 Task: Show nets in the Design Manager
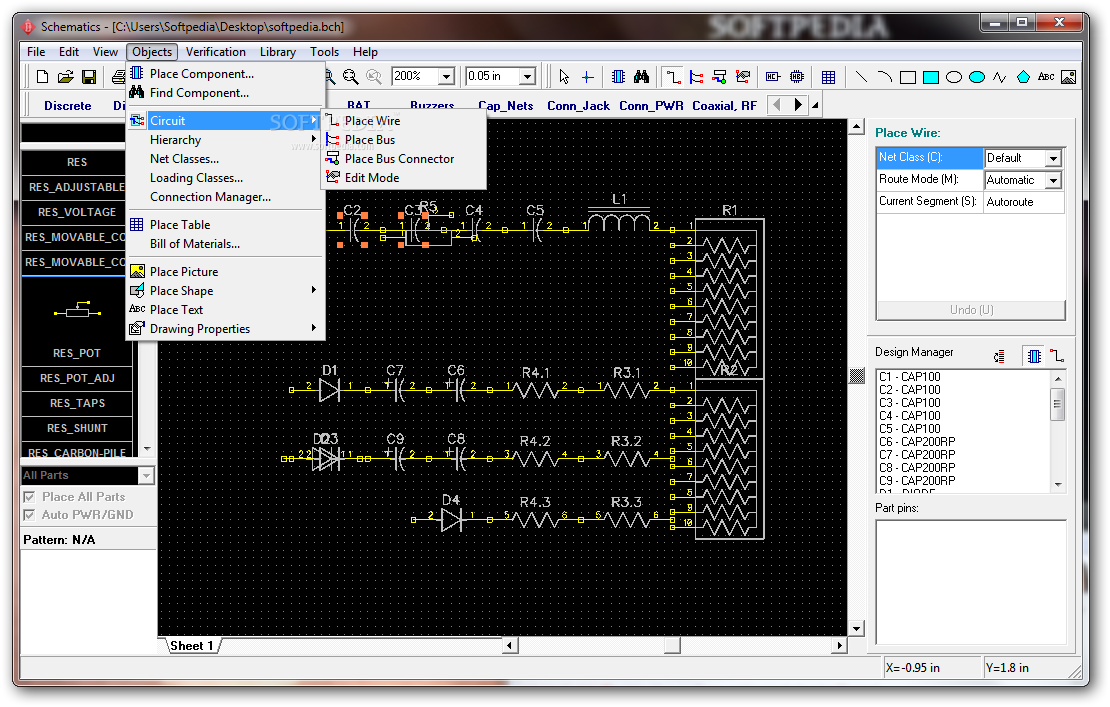point(1057,357)
